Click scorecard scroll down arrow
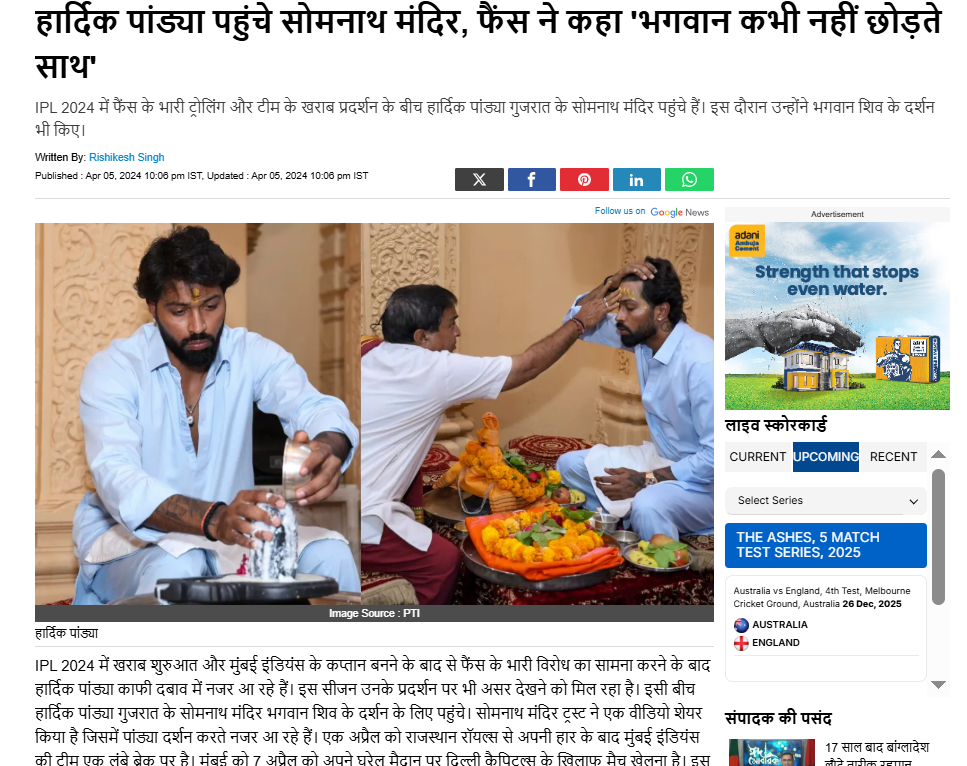This screenshot has height=766, width=967. click(x=938, y=685)
